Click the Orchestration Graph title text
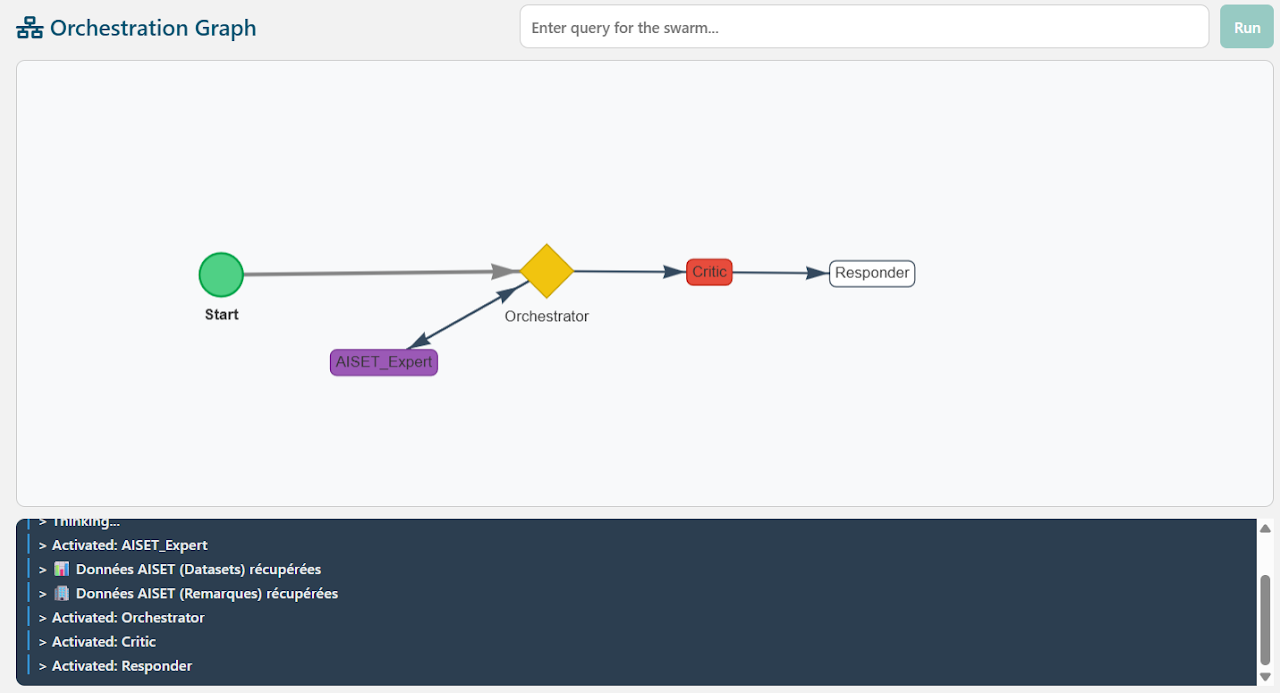Screen dimensions: 1280x693 click(x=150, y=28)
